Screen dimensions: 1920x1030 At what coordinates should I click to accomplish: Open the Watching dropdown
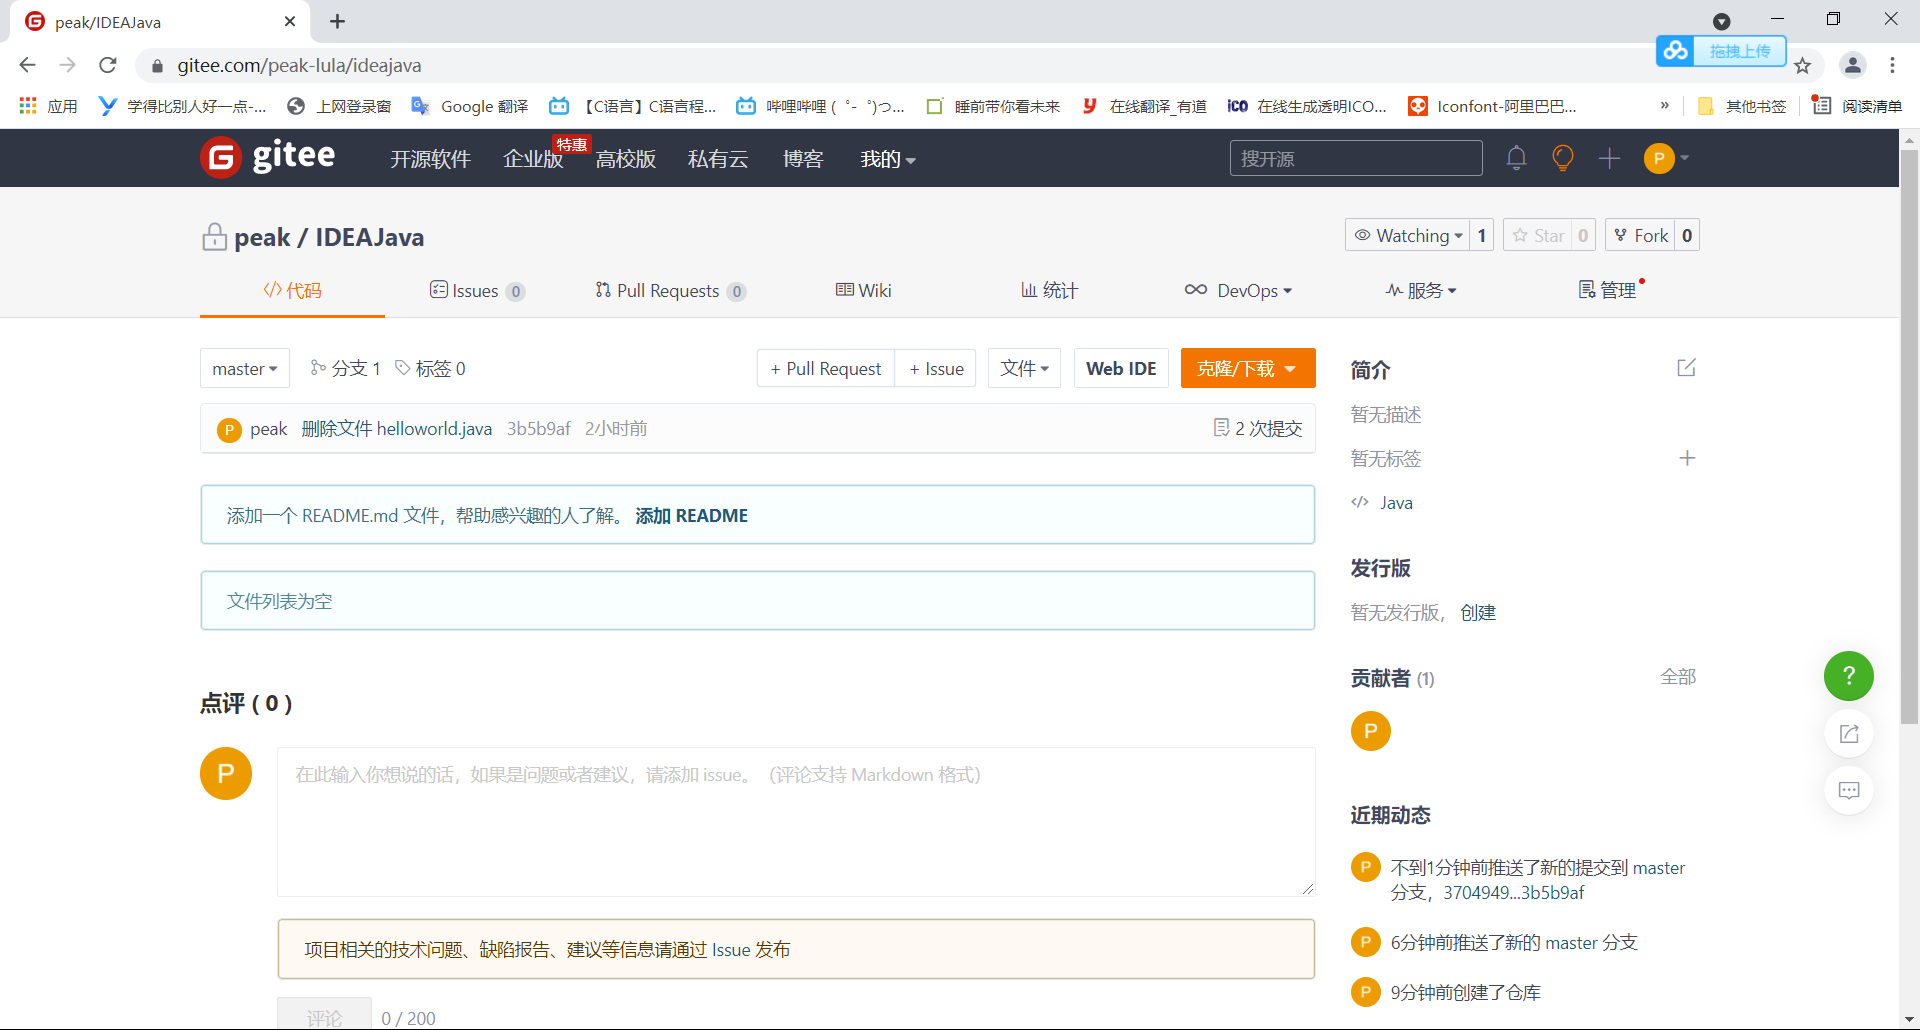point(1408,235)
